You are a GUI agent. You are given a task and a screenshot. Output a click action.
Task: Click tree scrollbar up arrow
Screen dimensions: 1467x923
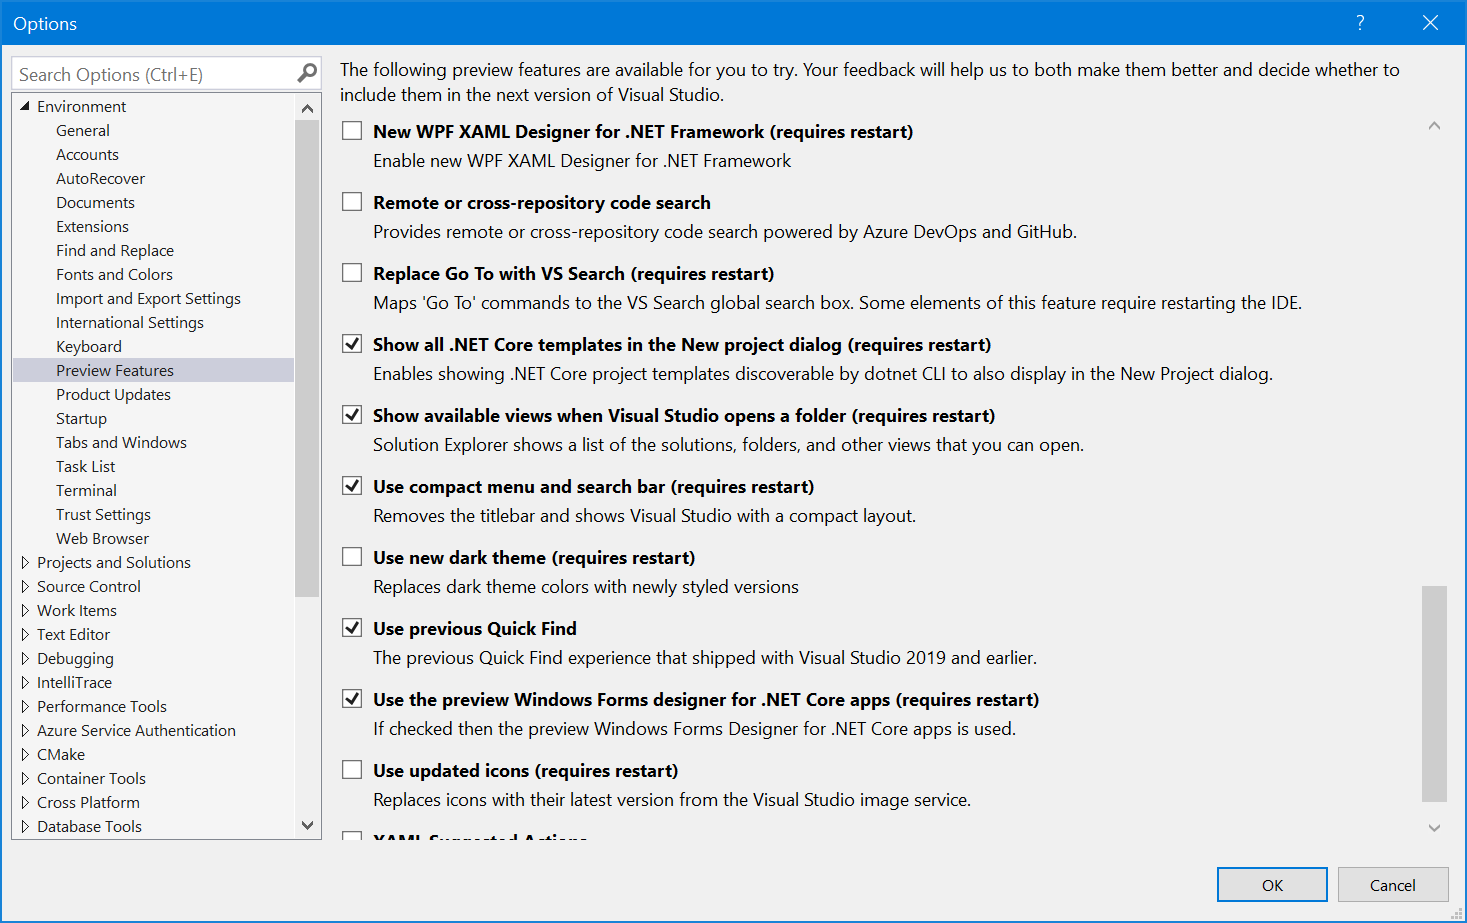(307, 108)
